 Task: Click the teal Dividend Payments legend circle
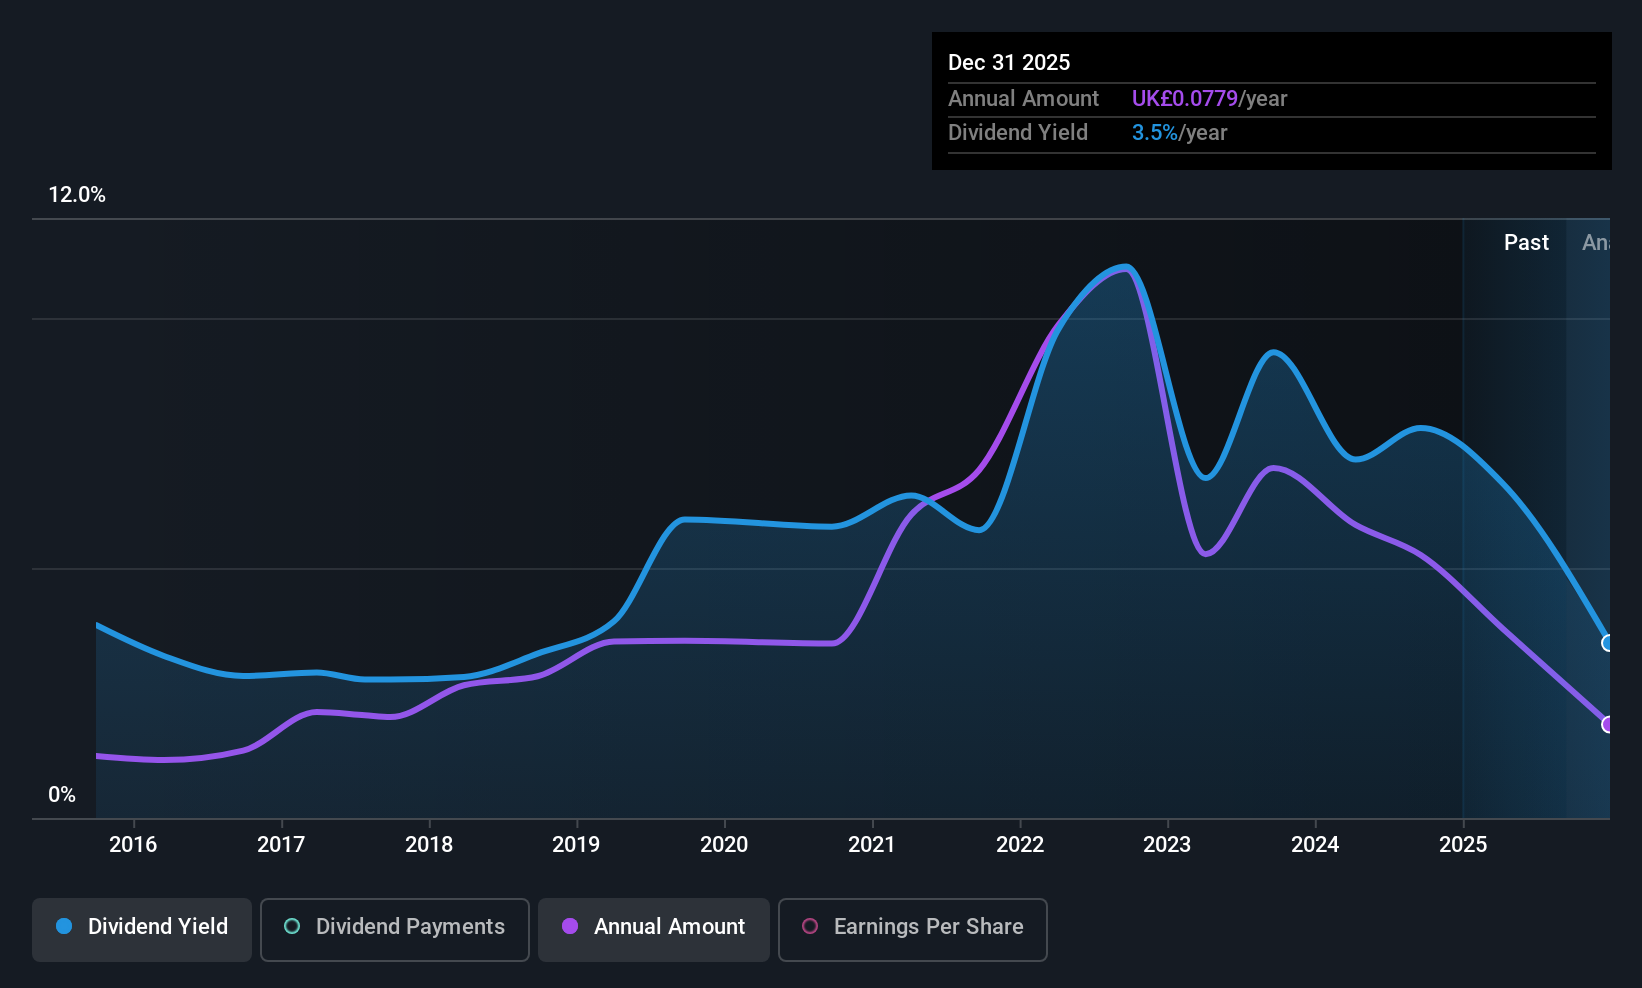292,926
